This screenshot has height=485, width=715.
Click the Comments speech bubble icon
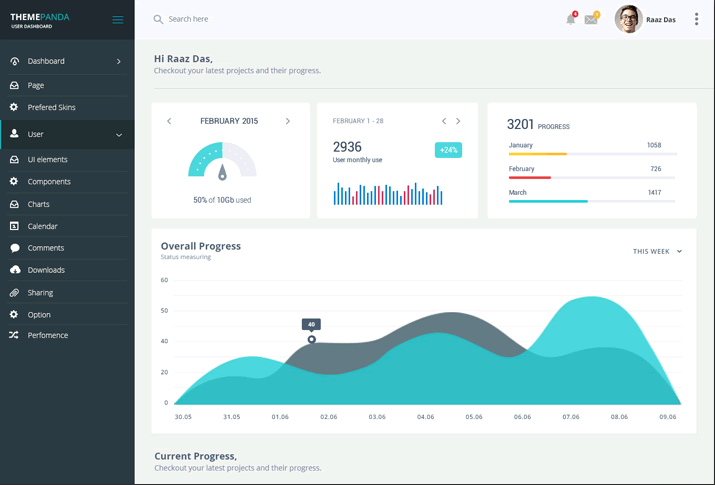coord(14,248)
